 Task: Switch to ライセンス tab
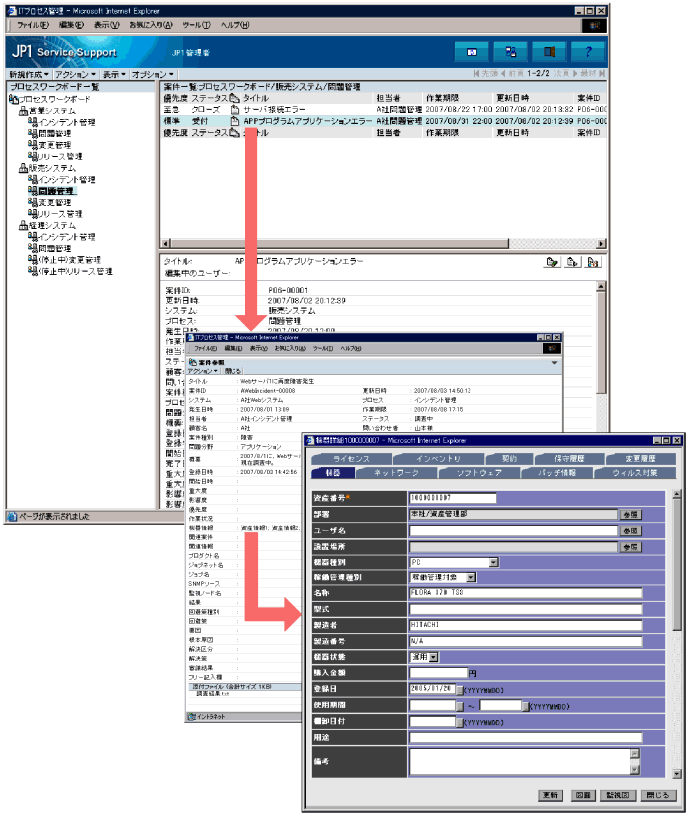click(351, 458)
